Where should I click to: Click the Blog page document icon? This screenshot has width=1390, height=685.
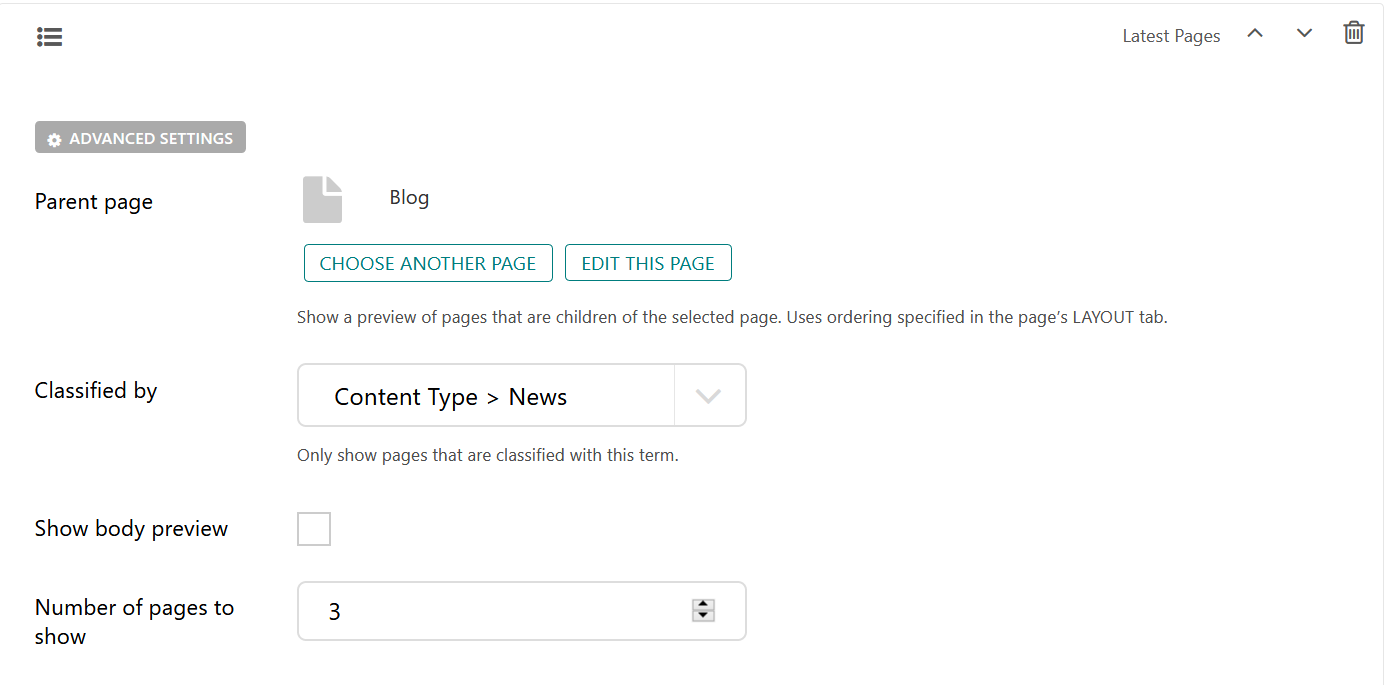(322, 199)
